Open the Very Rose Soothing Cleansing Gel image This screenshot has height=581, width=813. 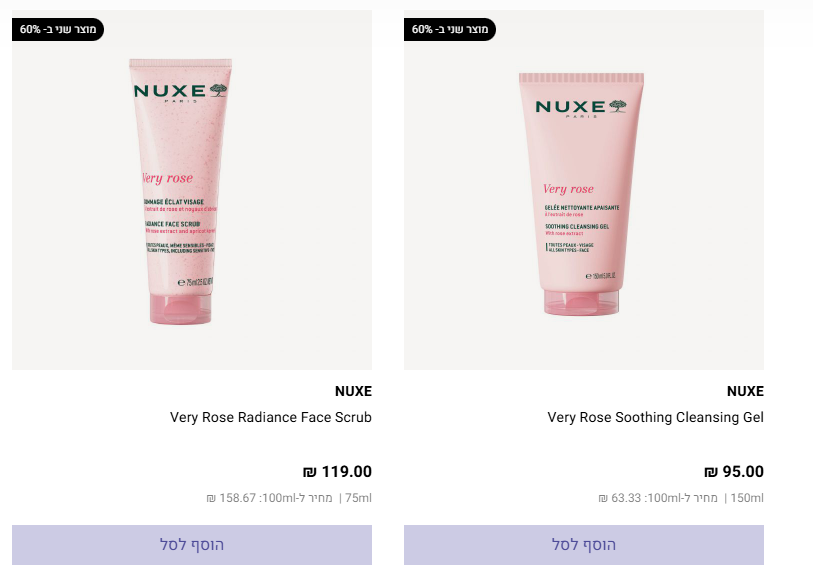584,190
